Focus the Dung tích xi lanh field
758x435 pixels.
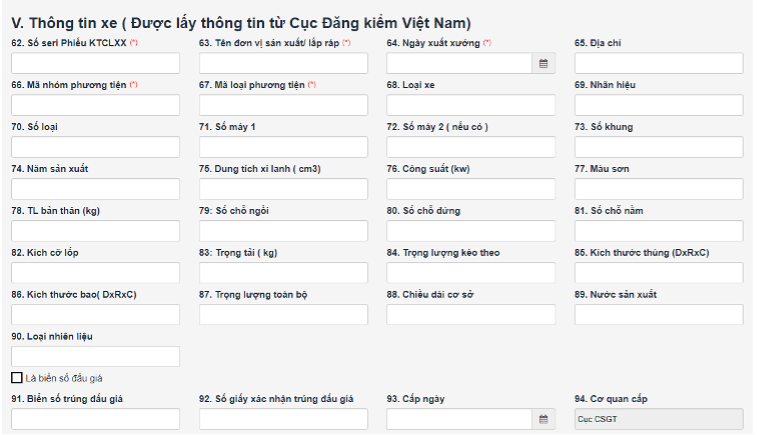283,189
